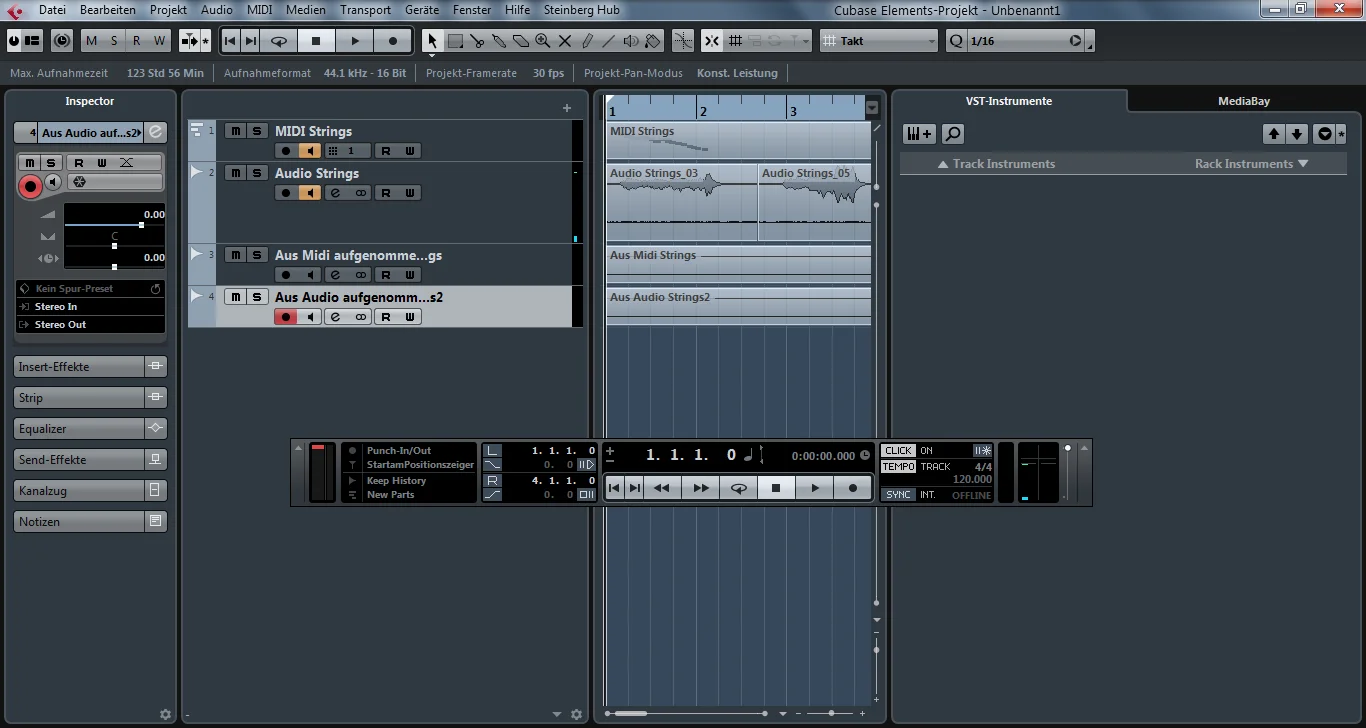Select the Range Selection tool
The image size is (1366, 728).
[x=455, y=41]
